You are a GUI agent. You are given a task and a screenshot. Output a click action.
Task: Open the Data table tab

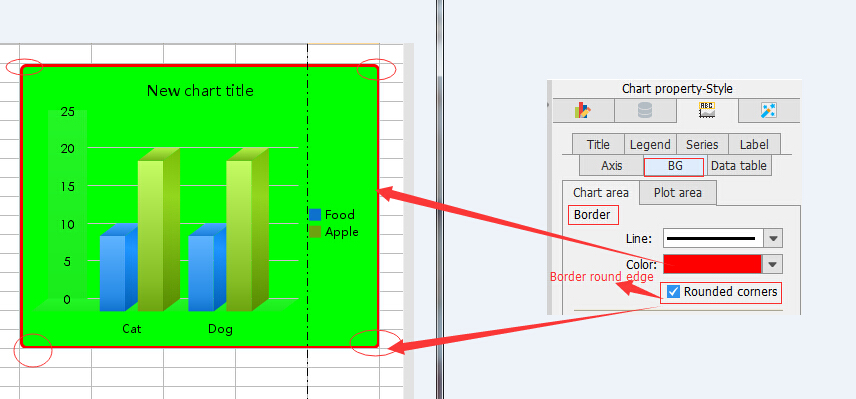(739, 166)
